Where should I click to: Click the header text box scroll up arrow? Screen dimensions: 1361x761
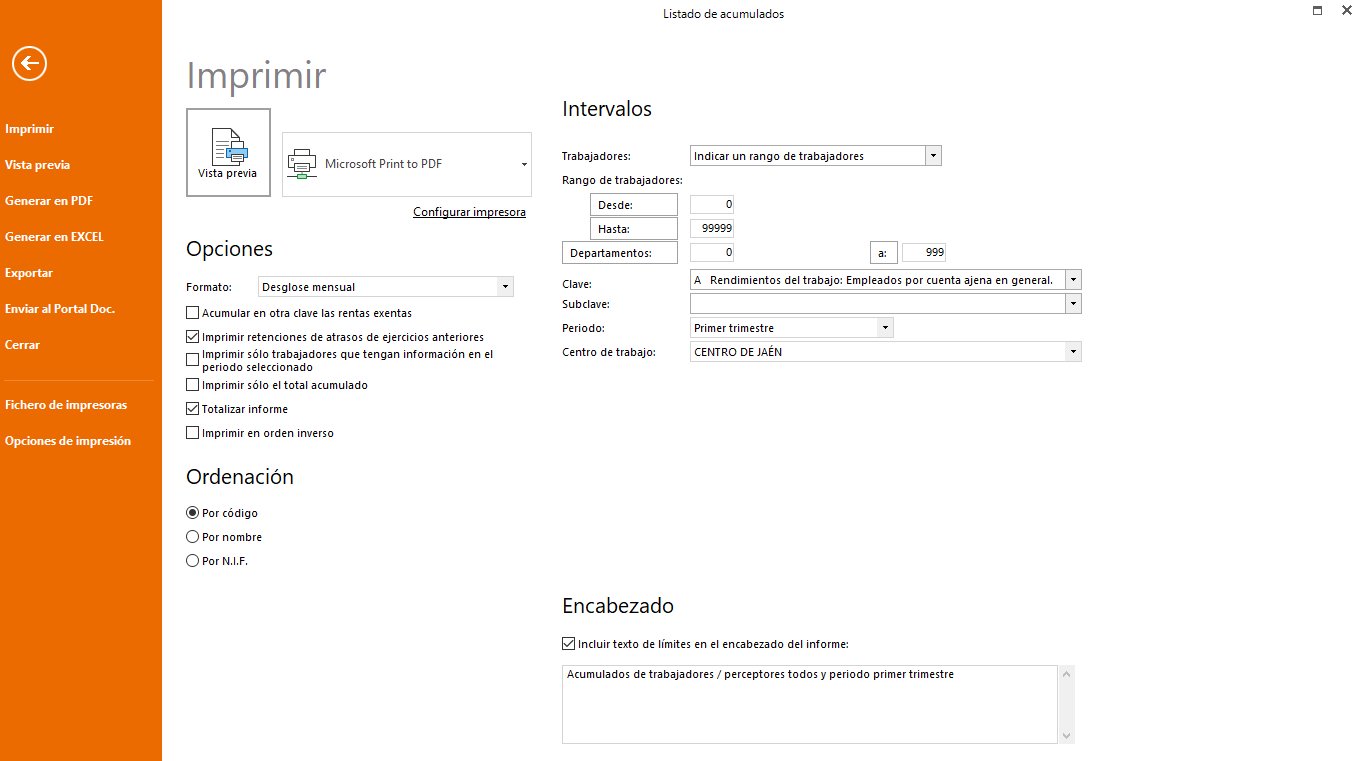coord(1066,673)
